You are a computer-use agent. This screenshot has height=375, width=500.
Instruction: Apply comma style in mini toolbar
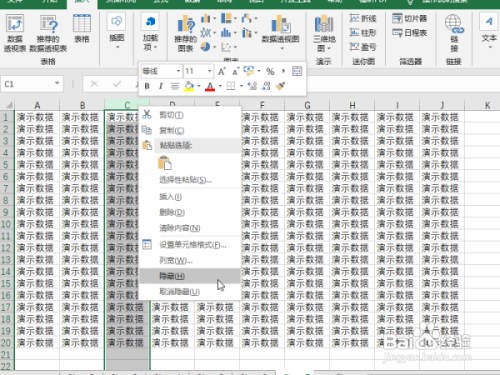283,71
